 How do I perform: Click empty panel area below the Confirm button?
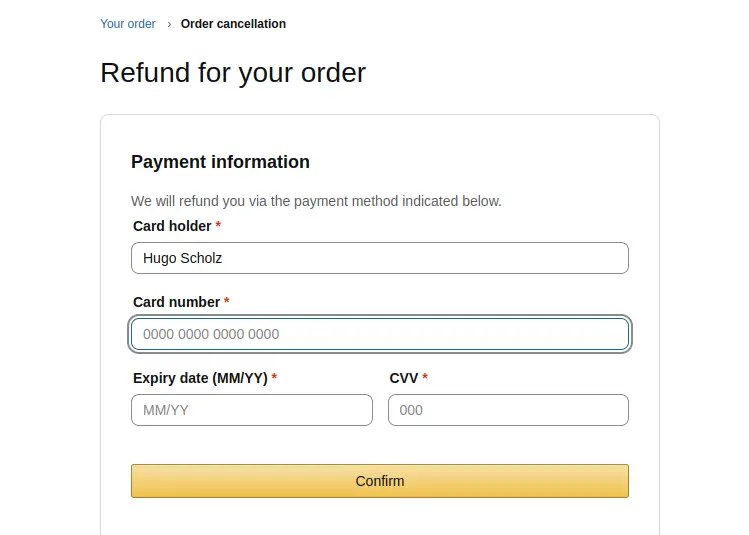pyautogui.click(x=380, y=518)
